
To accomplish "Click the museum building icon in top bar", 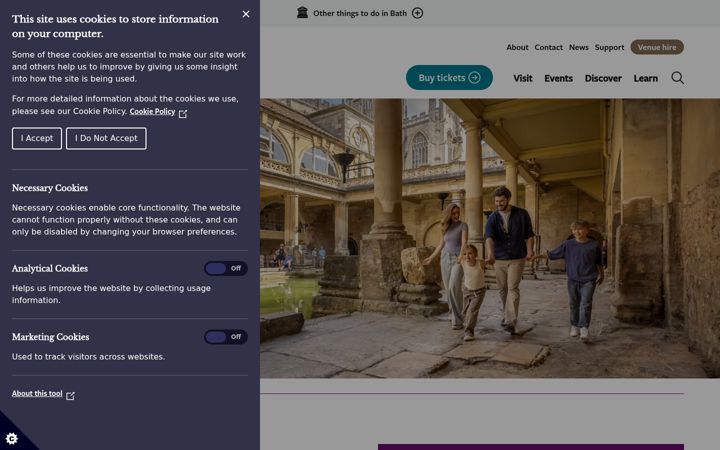I will pyautogui.click(x=302, y=12).
